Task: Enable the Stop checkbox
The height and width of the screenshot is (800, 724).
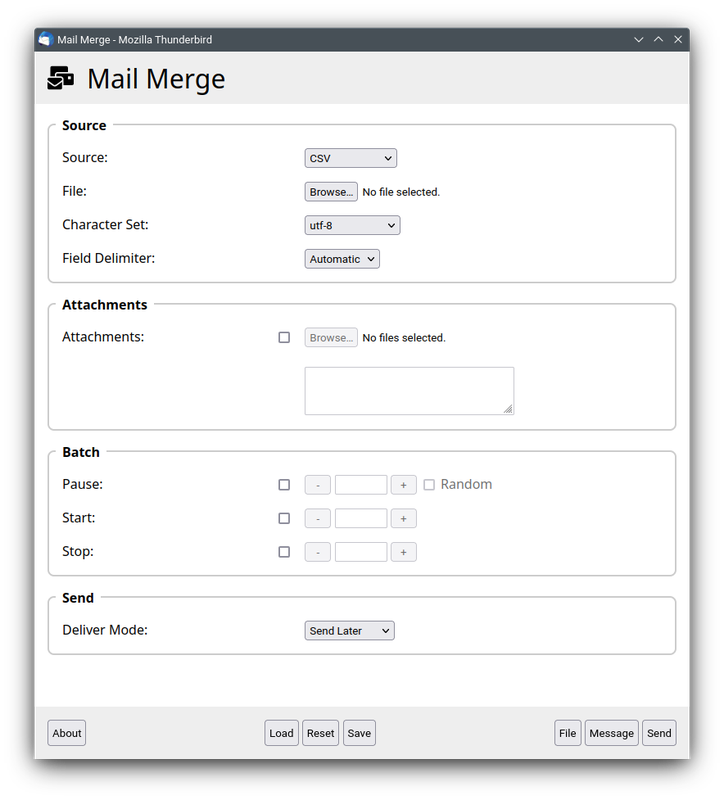Action: point(284,552)
